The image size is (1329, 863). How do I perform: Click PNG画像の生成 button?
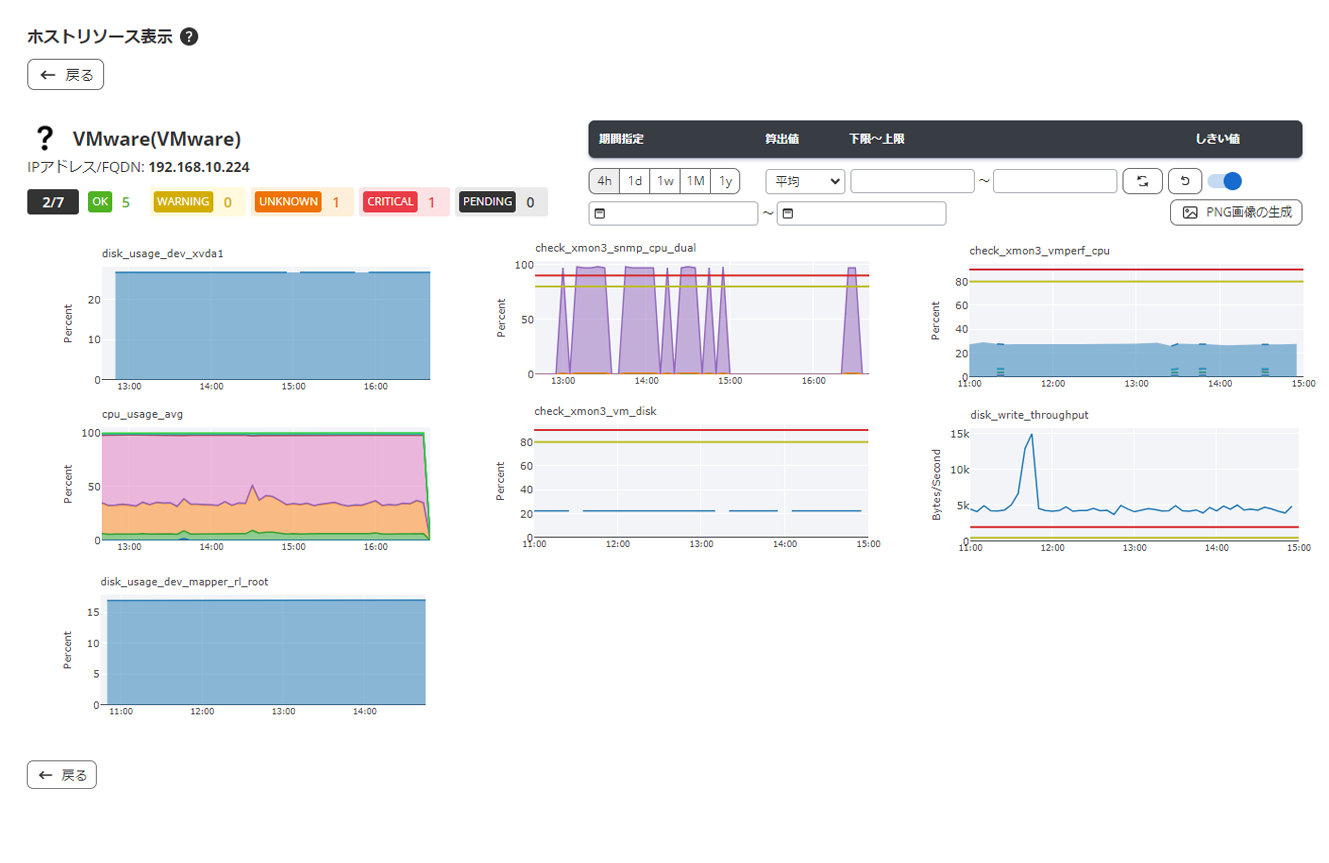(x=1236, y=212)
